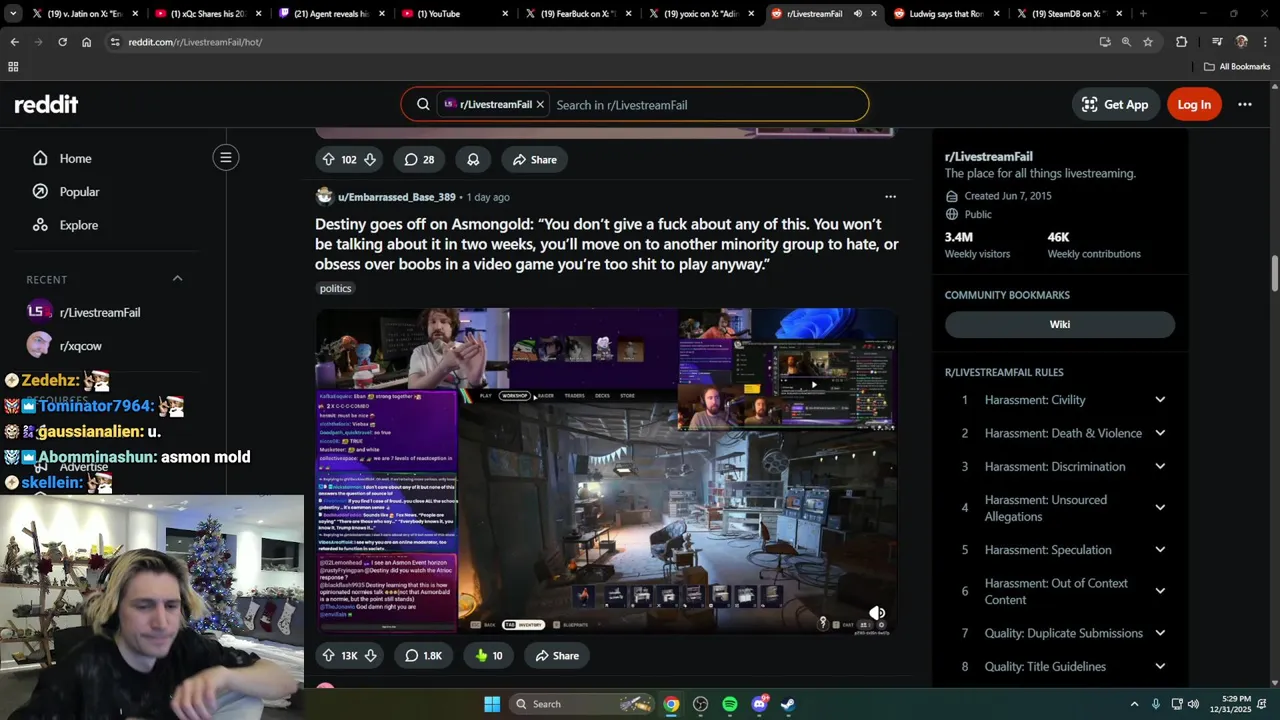Upvote the post with 102 points
1280x720 pixels.
[x=328, y=159]
